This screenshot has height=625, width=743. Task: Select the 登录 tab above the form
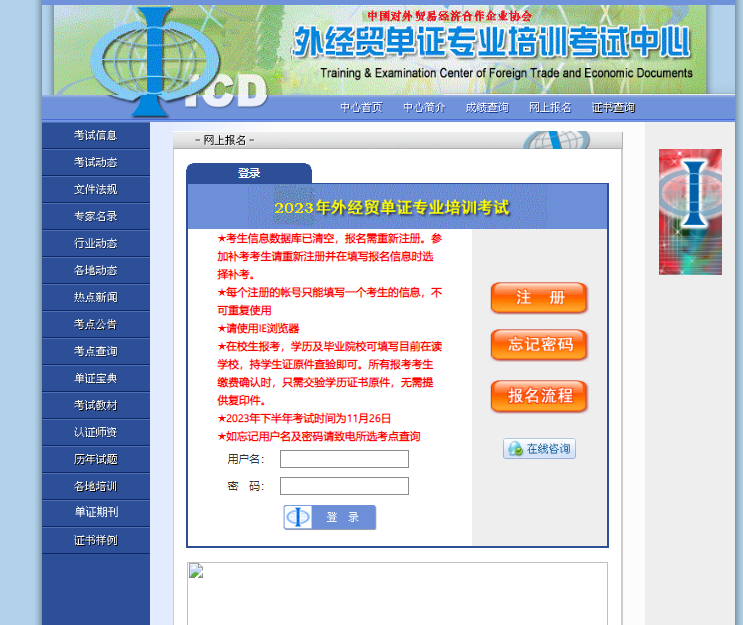[x=249, y=173]
